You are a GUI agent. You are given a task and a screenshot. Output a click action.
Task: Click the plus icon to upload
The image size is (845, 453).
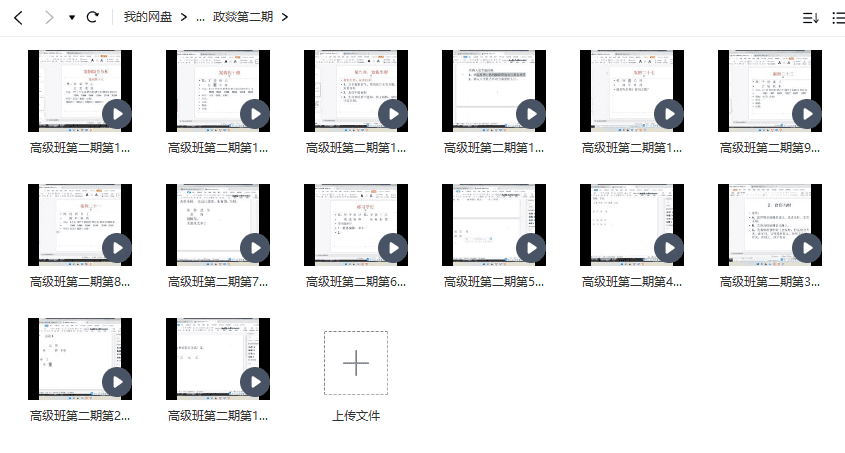pyautogui.click(x=356, y=362)
